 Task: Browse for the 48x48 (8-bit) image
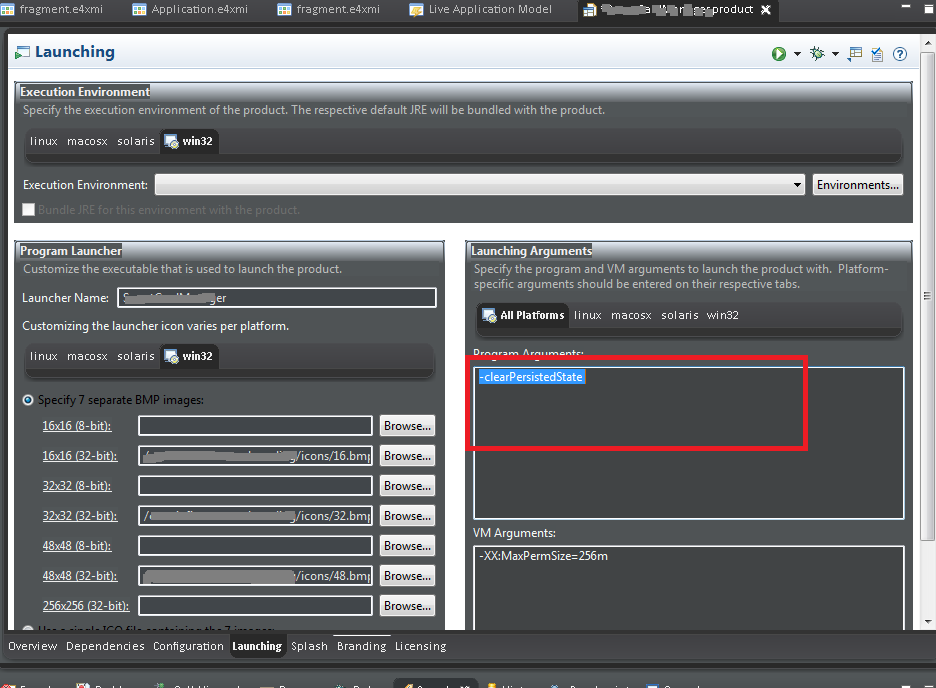click(x=407, y=546)
